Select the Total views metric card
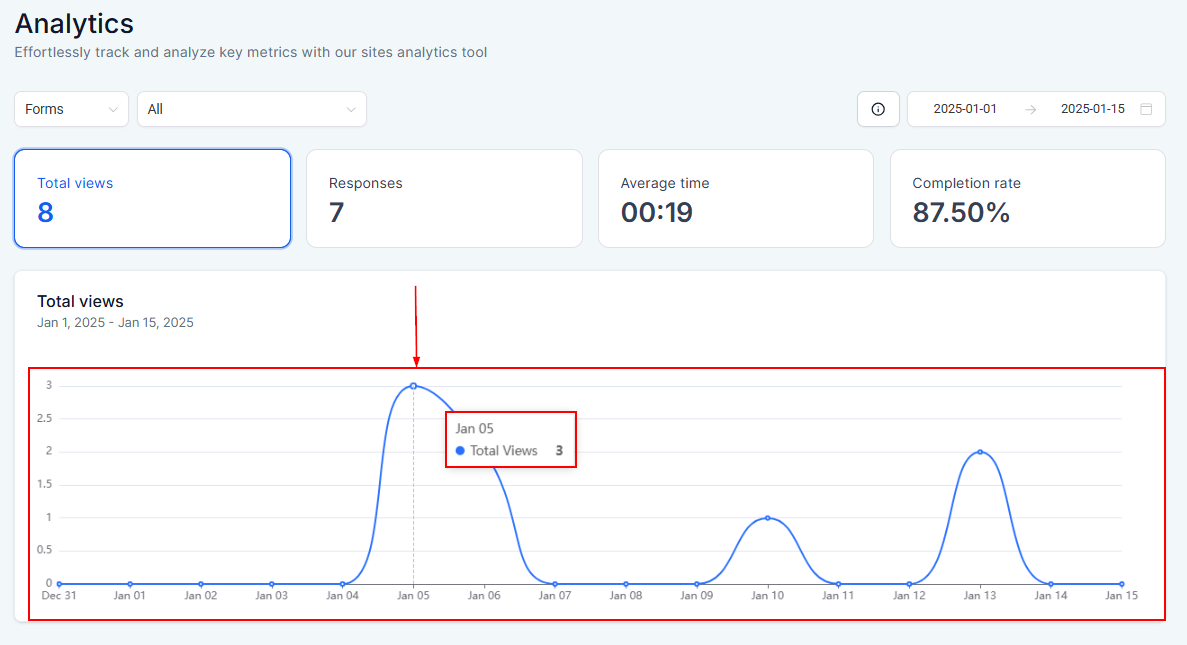Image resolution: width=1187 pixels, height=645 pixels. tap(152, 198)
